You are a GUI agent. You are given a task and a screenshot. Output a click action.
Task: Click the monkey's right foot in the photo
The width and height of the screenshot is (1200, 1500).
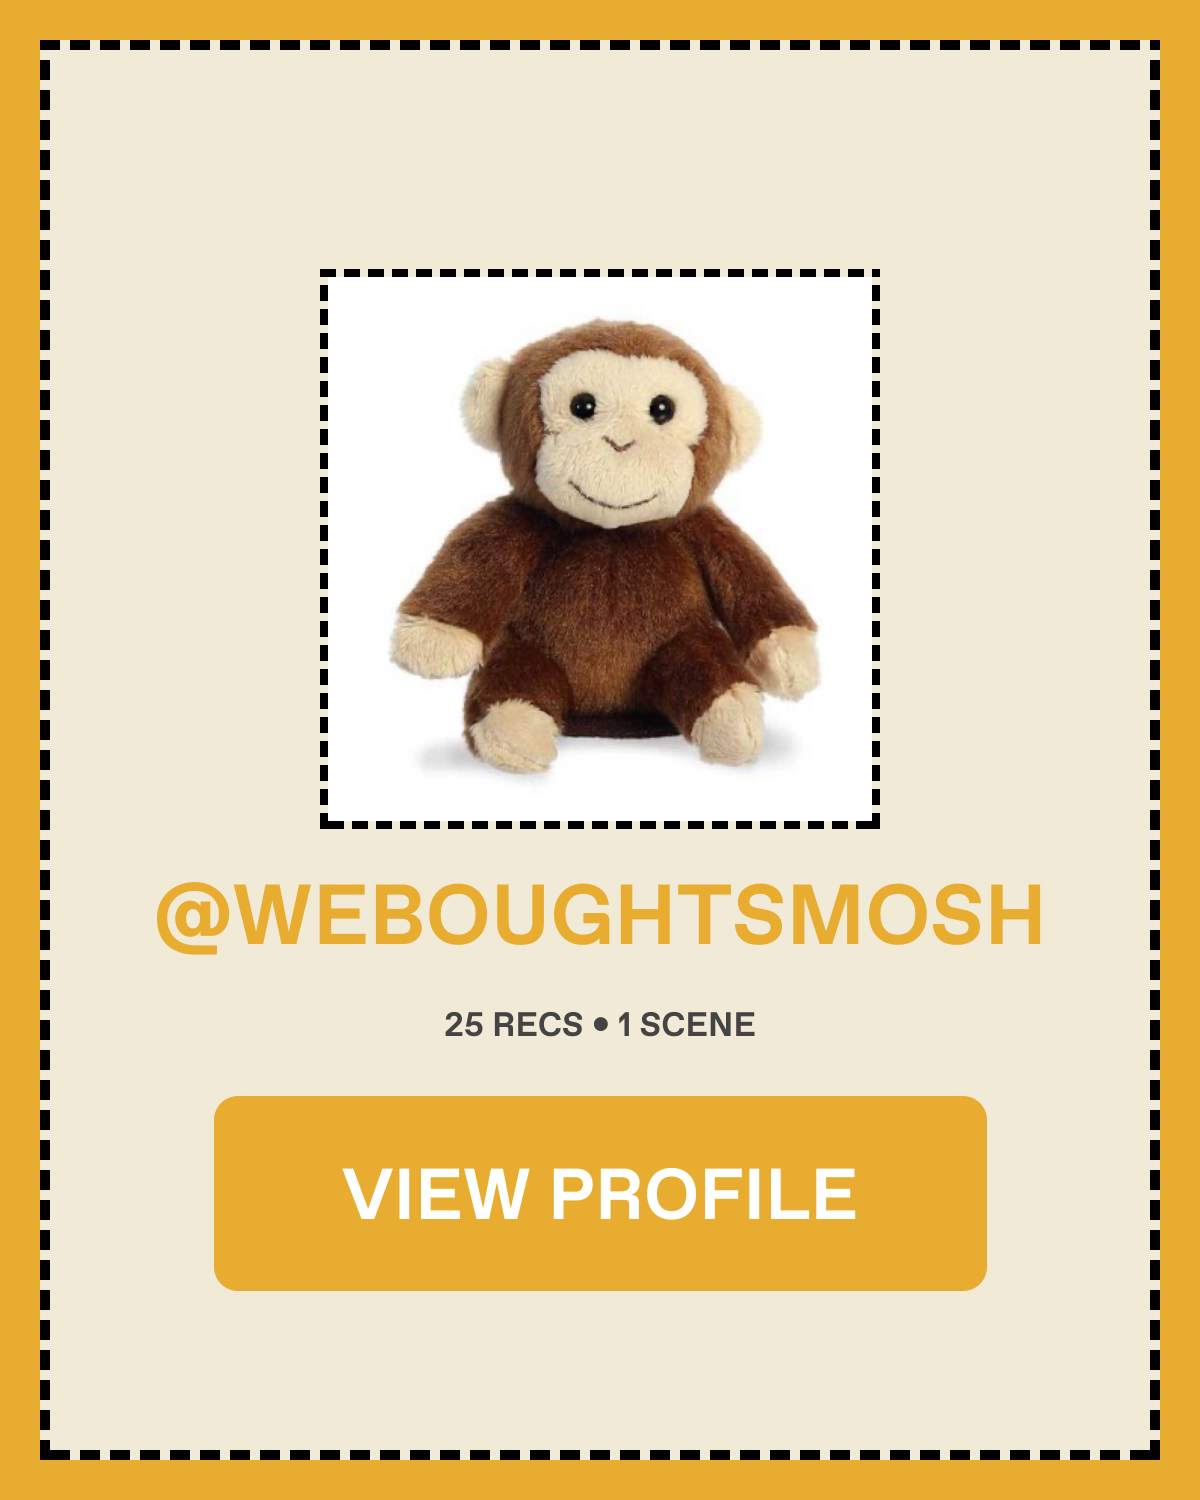coord(728,725)
